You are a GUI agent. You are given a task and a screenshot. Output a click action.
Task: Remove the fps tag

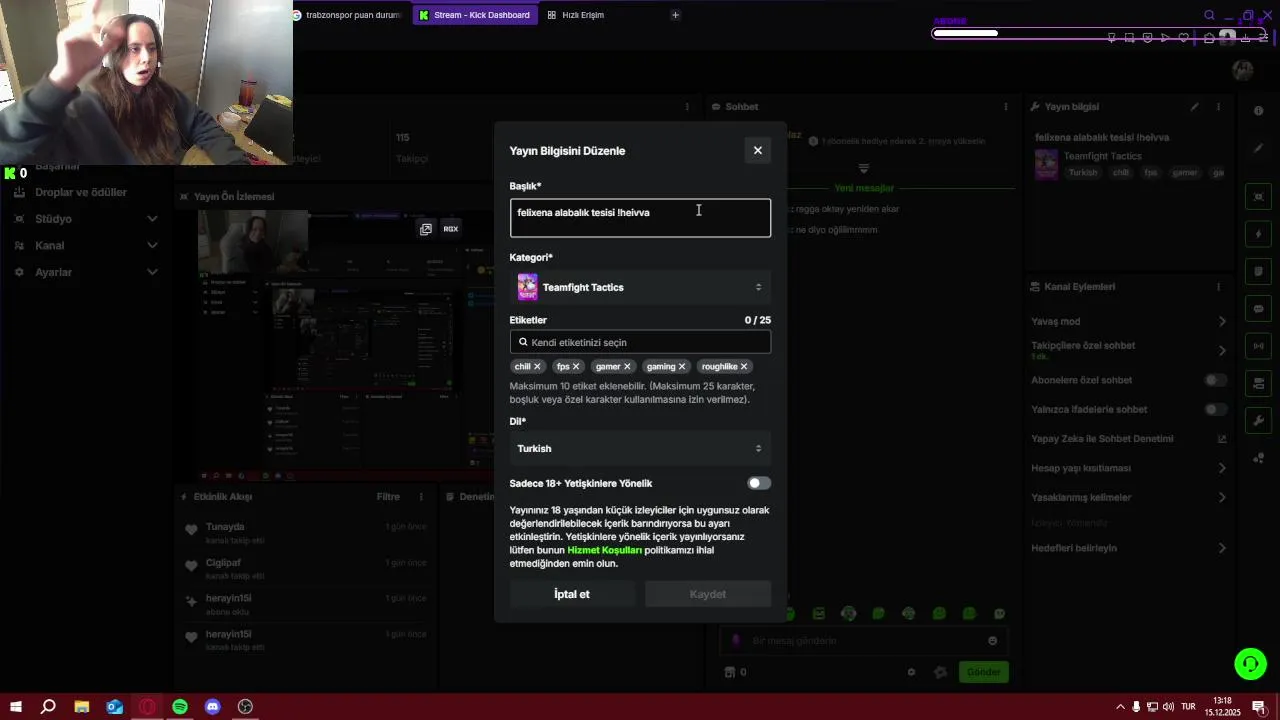point(576,367)
